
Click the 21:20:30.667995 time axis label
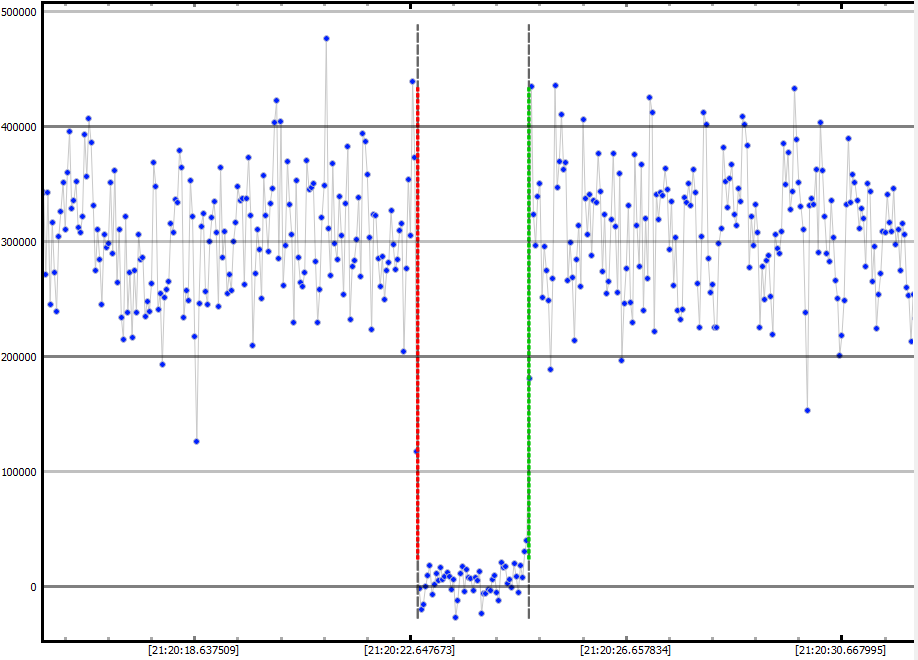click(x=841, y=649)
